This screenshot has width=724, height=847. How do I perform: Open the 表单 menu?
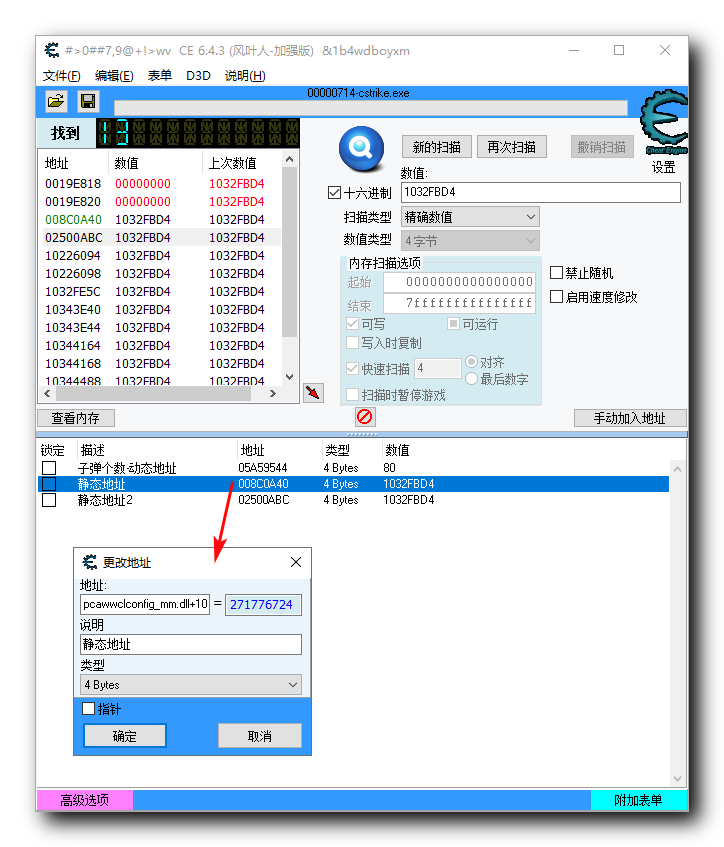pyautogui.click(x=160, y=76)
